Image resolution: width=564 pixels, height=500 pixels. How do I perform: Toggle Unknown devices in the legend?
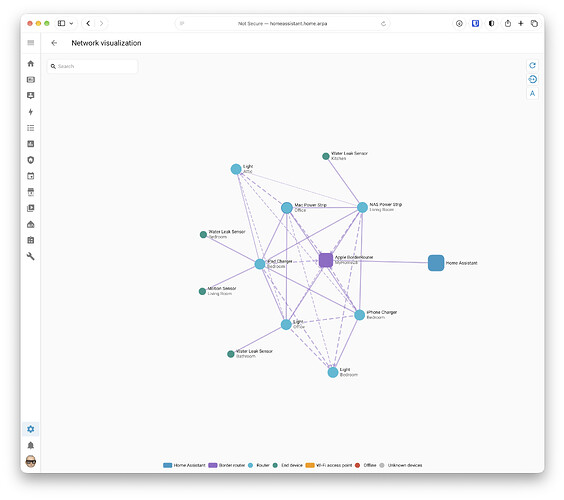pos(401,465)
